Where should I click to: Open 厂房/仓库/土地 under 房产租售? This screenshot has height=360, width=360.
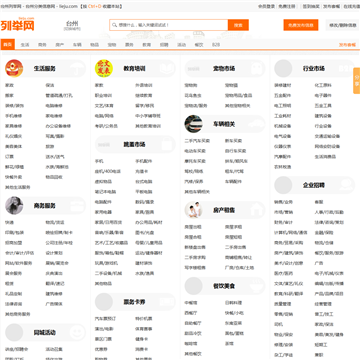point(239,268)
